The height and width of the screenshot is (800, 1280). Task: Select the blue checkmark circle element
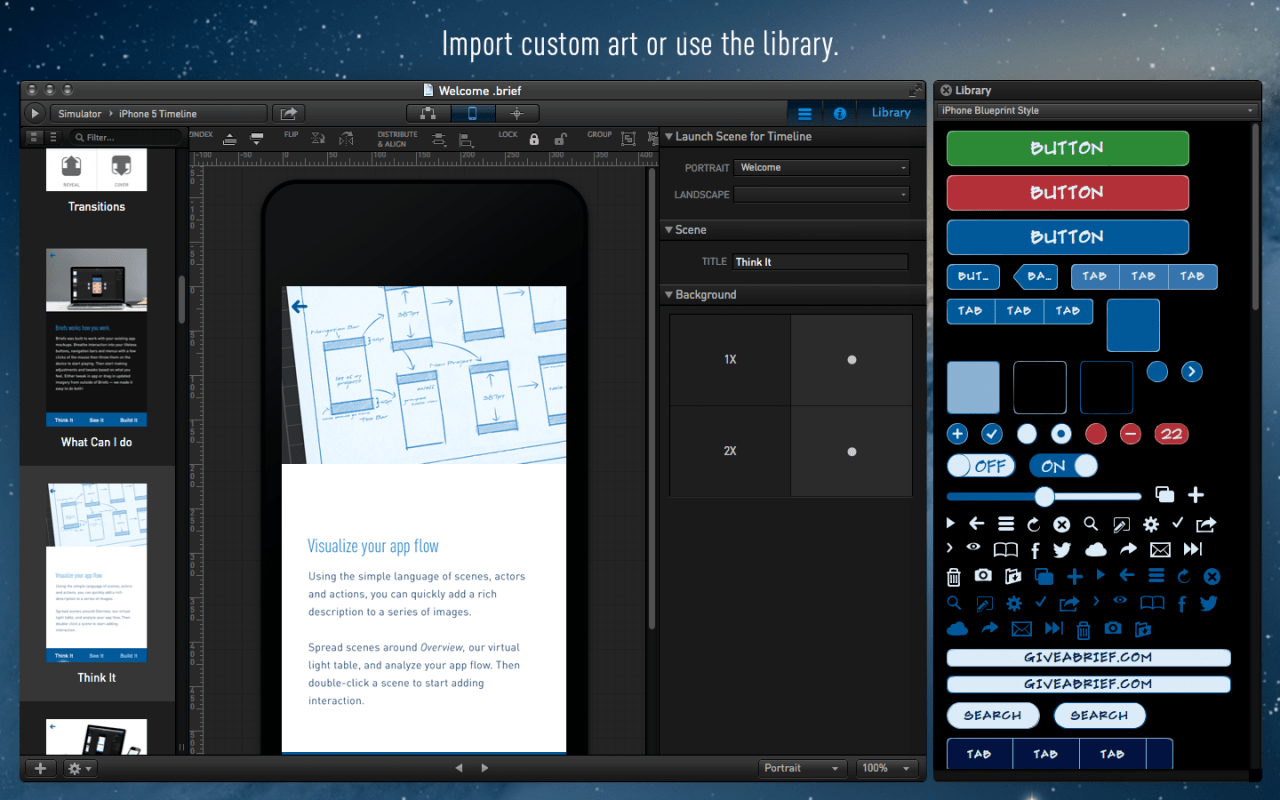click(992, 434)
